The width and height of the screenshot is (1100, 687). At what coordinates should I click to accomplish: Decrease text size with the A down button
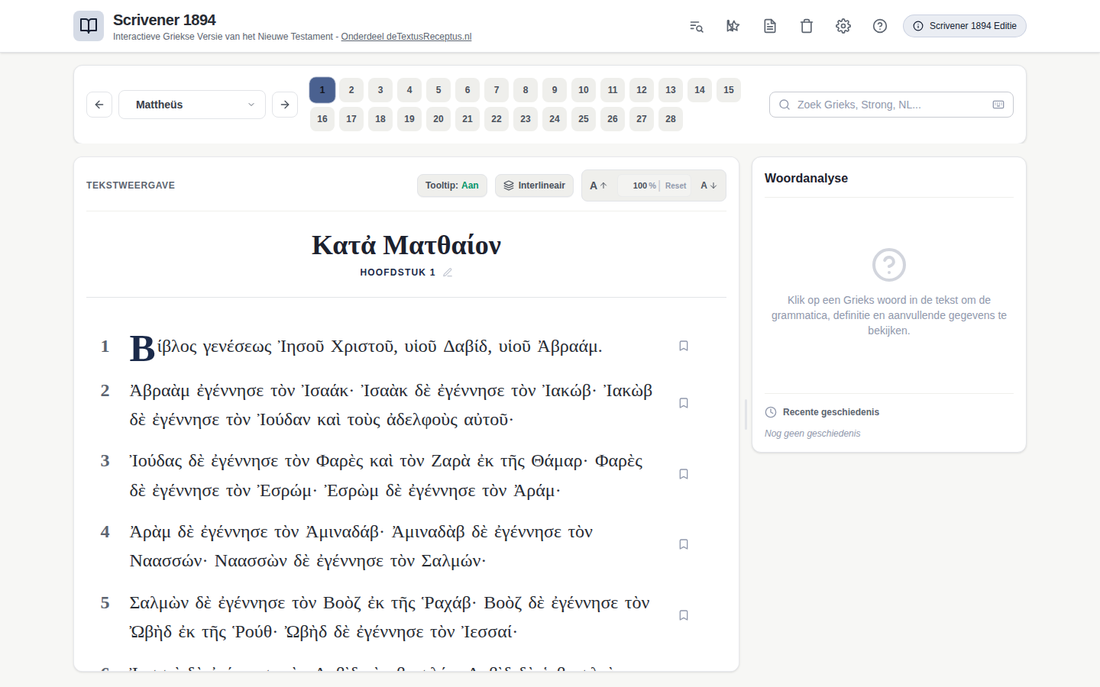click(x=709, y=186)
